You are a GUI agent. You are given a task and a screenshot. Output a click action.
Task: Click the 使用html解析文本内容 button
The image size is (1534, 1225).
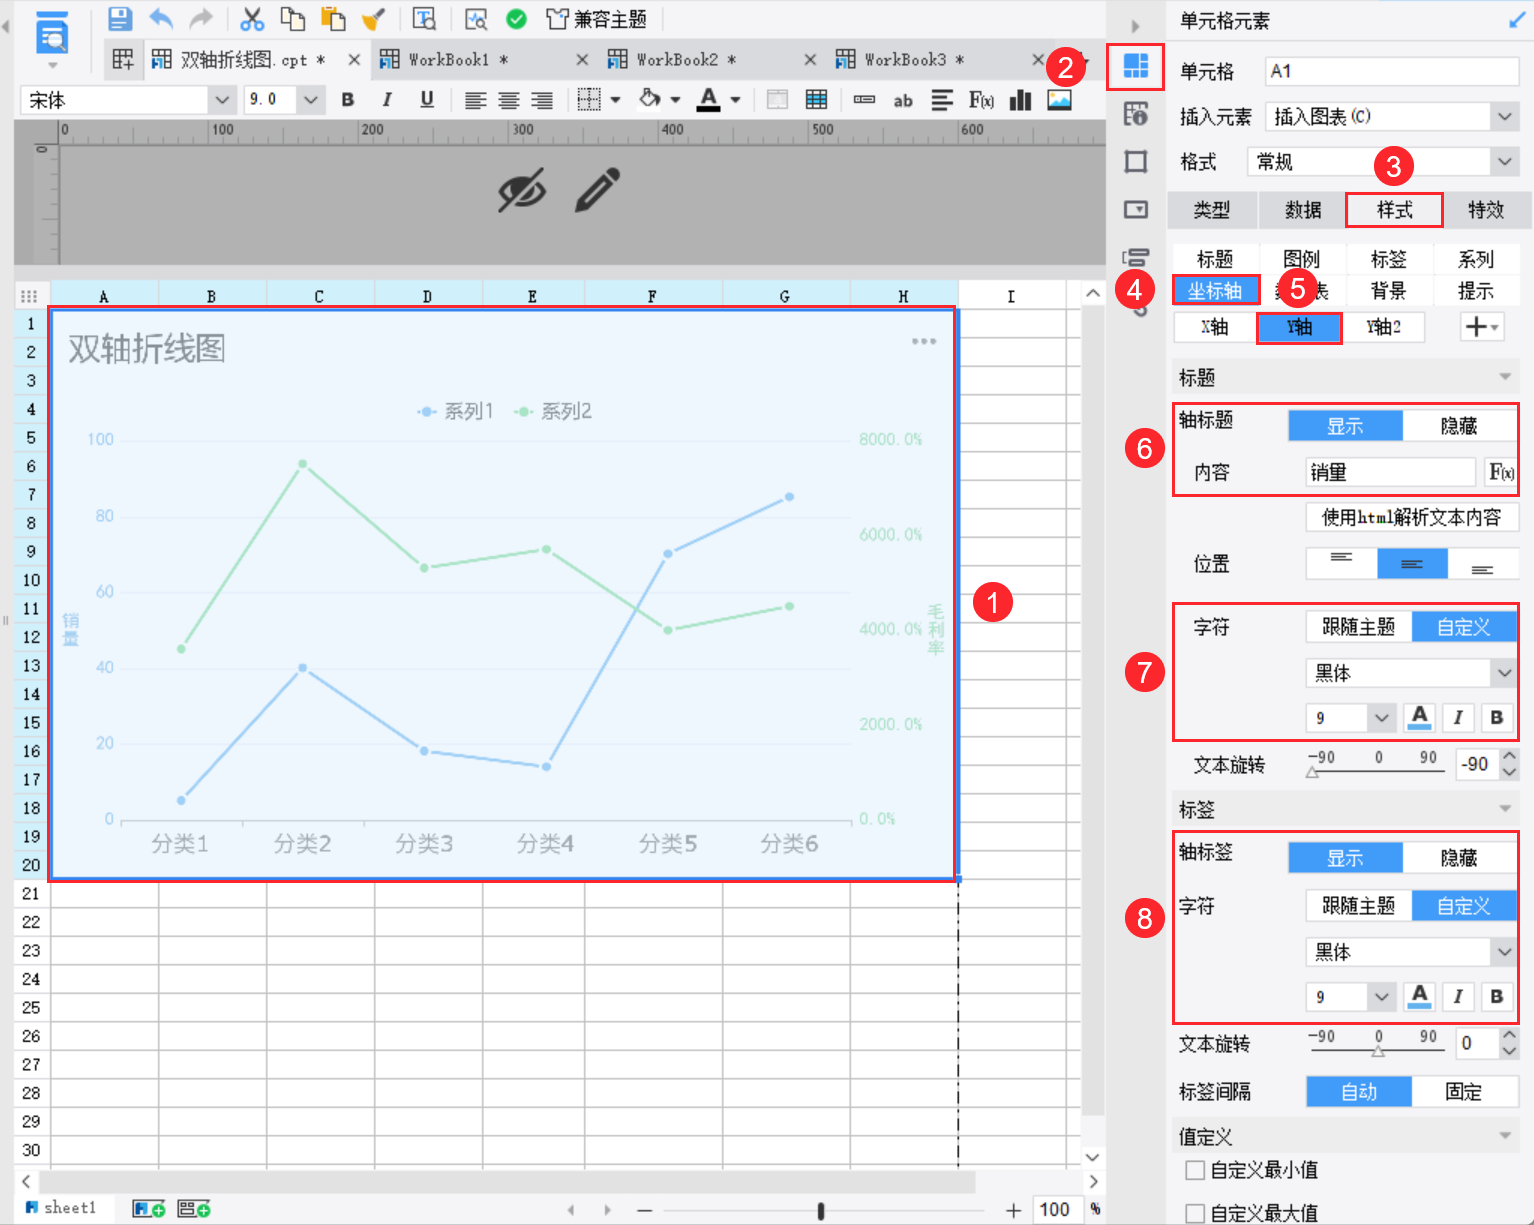[1412, 517]
